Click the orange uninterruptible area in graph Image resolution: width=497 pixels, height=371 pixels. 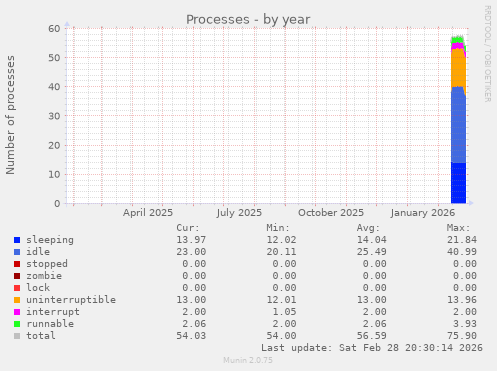pyautogui.click(x=458, y=68)
